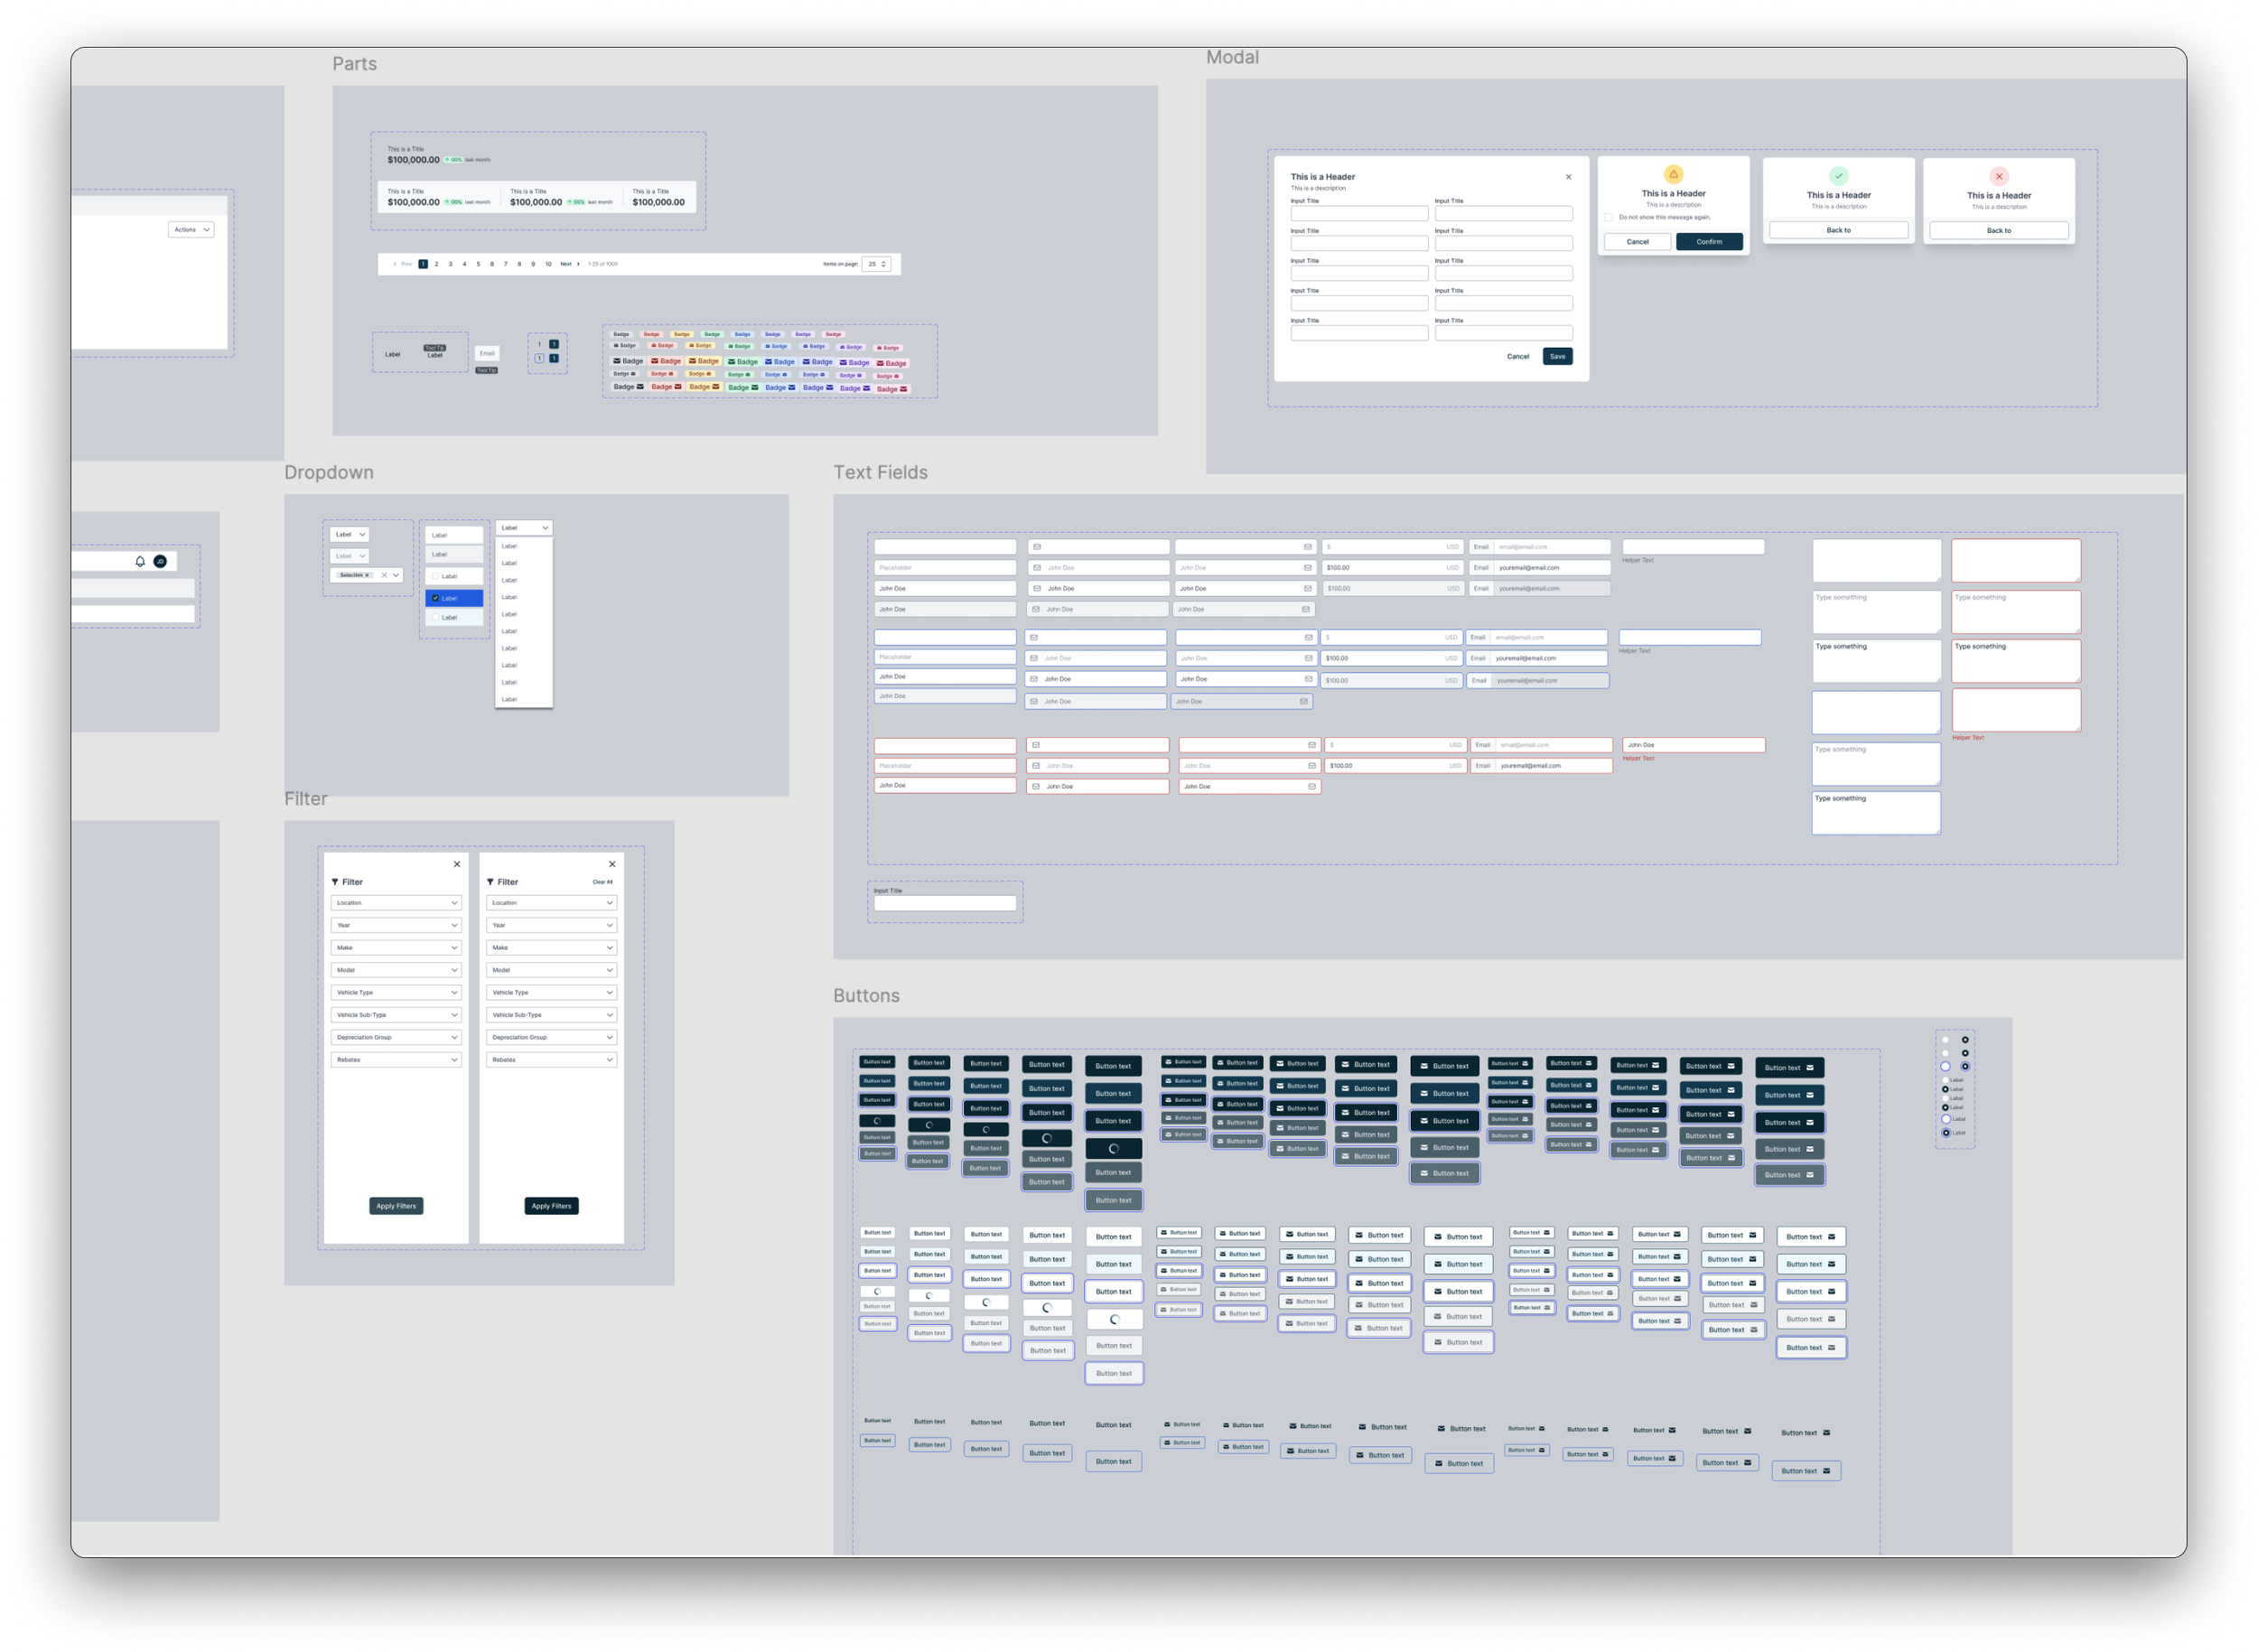Click the red X error icon
2258x1652 pixels.
pos(1998,176)
